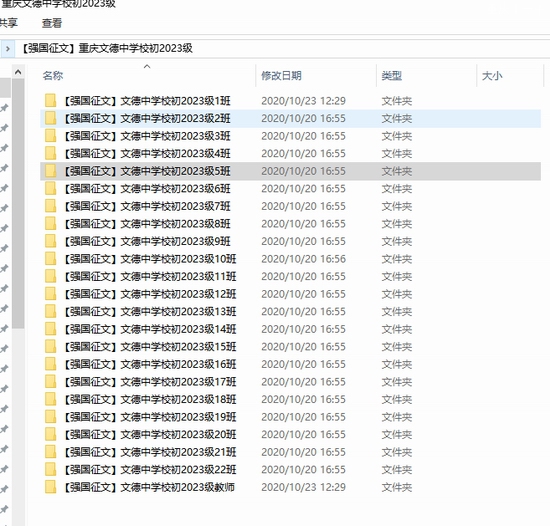550x526 pixels.
Task: Sort by the 大小 column header
Action: pos(492,75)
